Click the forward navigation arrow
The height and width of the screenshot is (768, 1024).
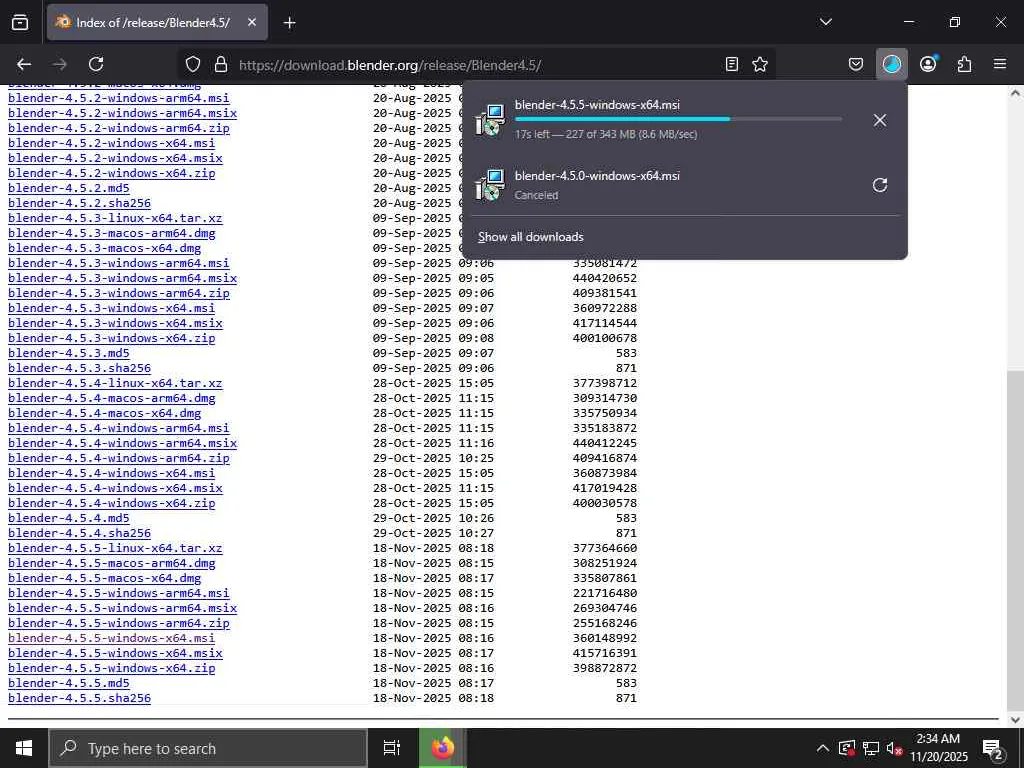click(x=60, y=64)
